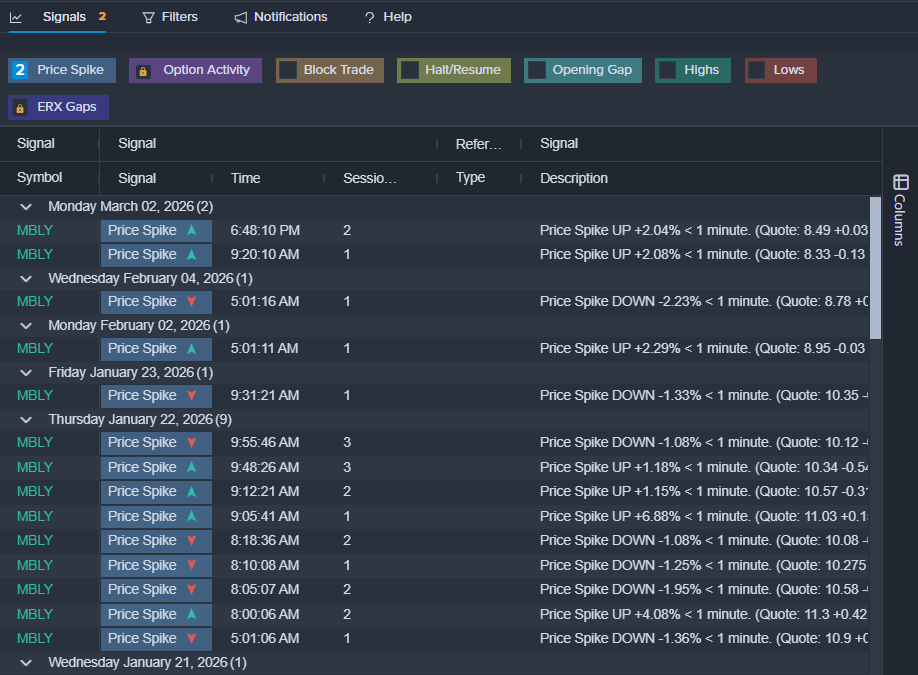Click the Signals chart icon
Image resolution: width=918 pixels, height=675 pixels.
click(x=16, y=17)
